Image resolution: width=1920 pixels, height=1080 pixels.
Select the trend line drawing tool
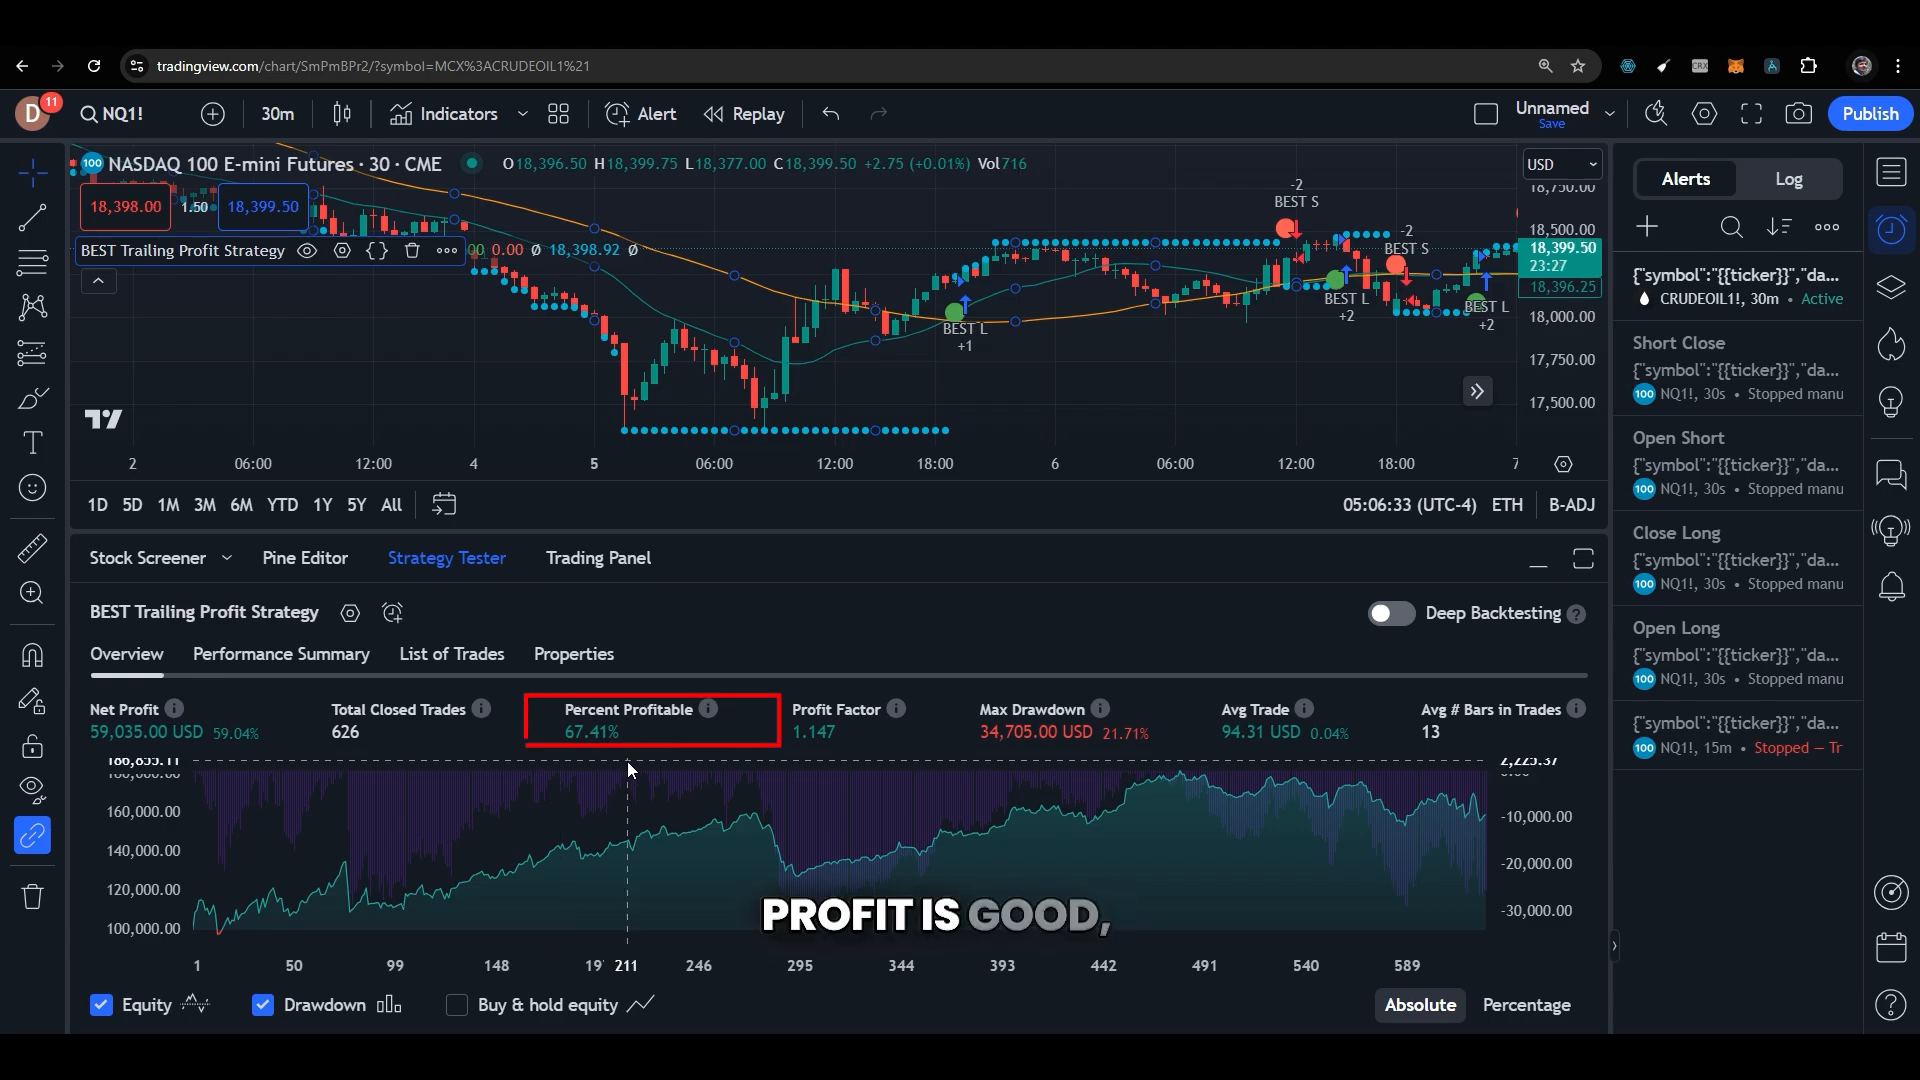coord(32,217)
